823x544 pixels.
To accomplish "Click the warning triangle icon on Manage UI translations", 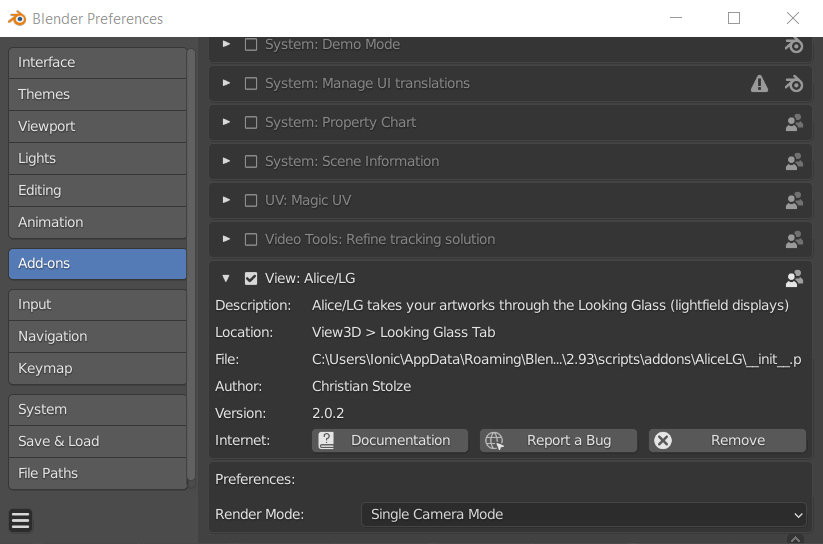I will (760, 84).
